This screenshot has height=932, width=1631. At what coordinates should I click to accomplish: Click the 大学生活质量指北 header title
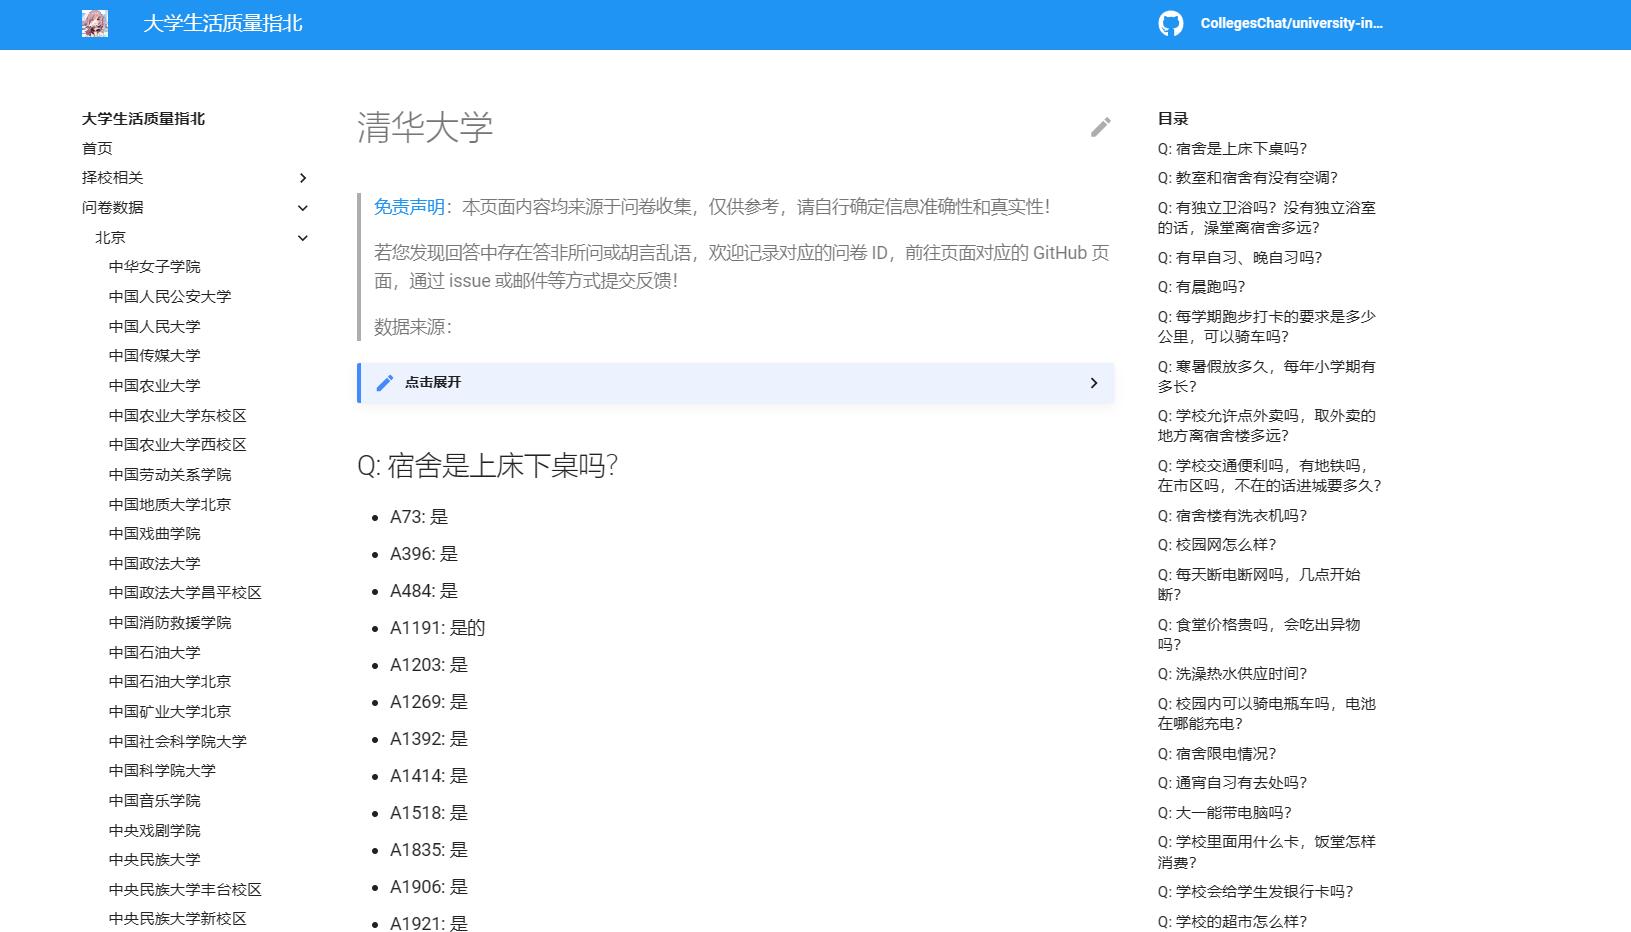click(222, 24)
